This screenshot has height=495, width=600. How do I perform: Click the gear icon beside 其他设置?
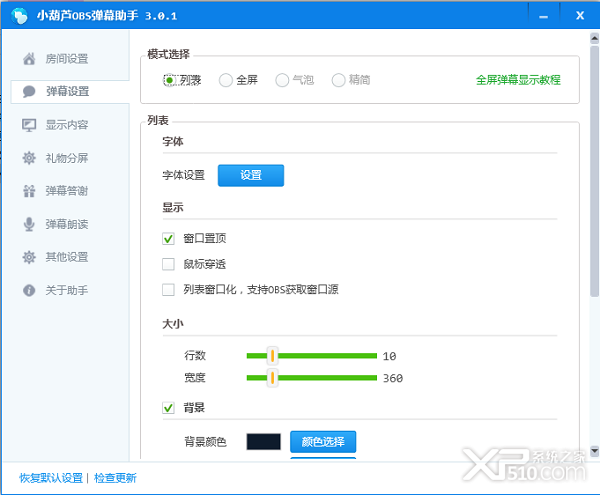29,257
